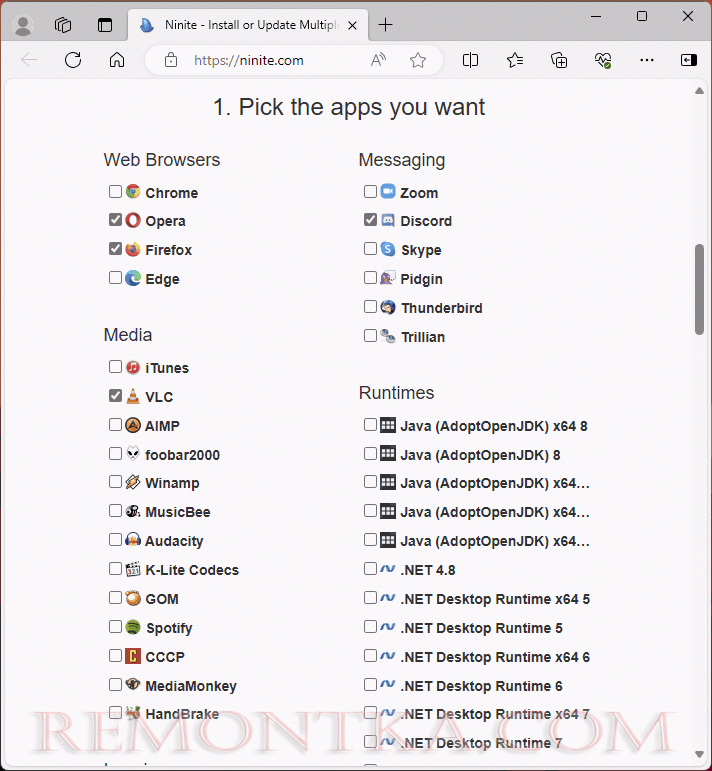This screenshot has height=771, width=712.
Task: Open the split screen view icon
Action: pyautogui.click(x=471, y=60)
